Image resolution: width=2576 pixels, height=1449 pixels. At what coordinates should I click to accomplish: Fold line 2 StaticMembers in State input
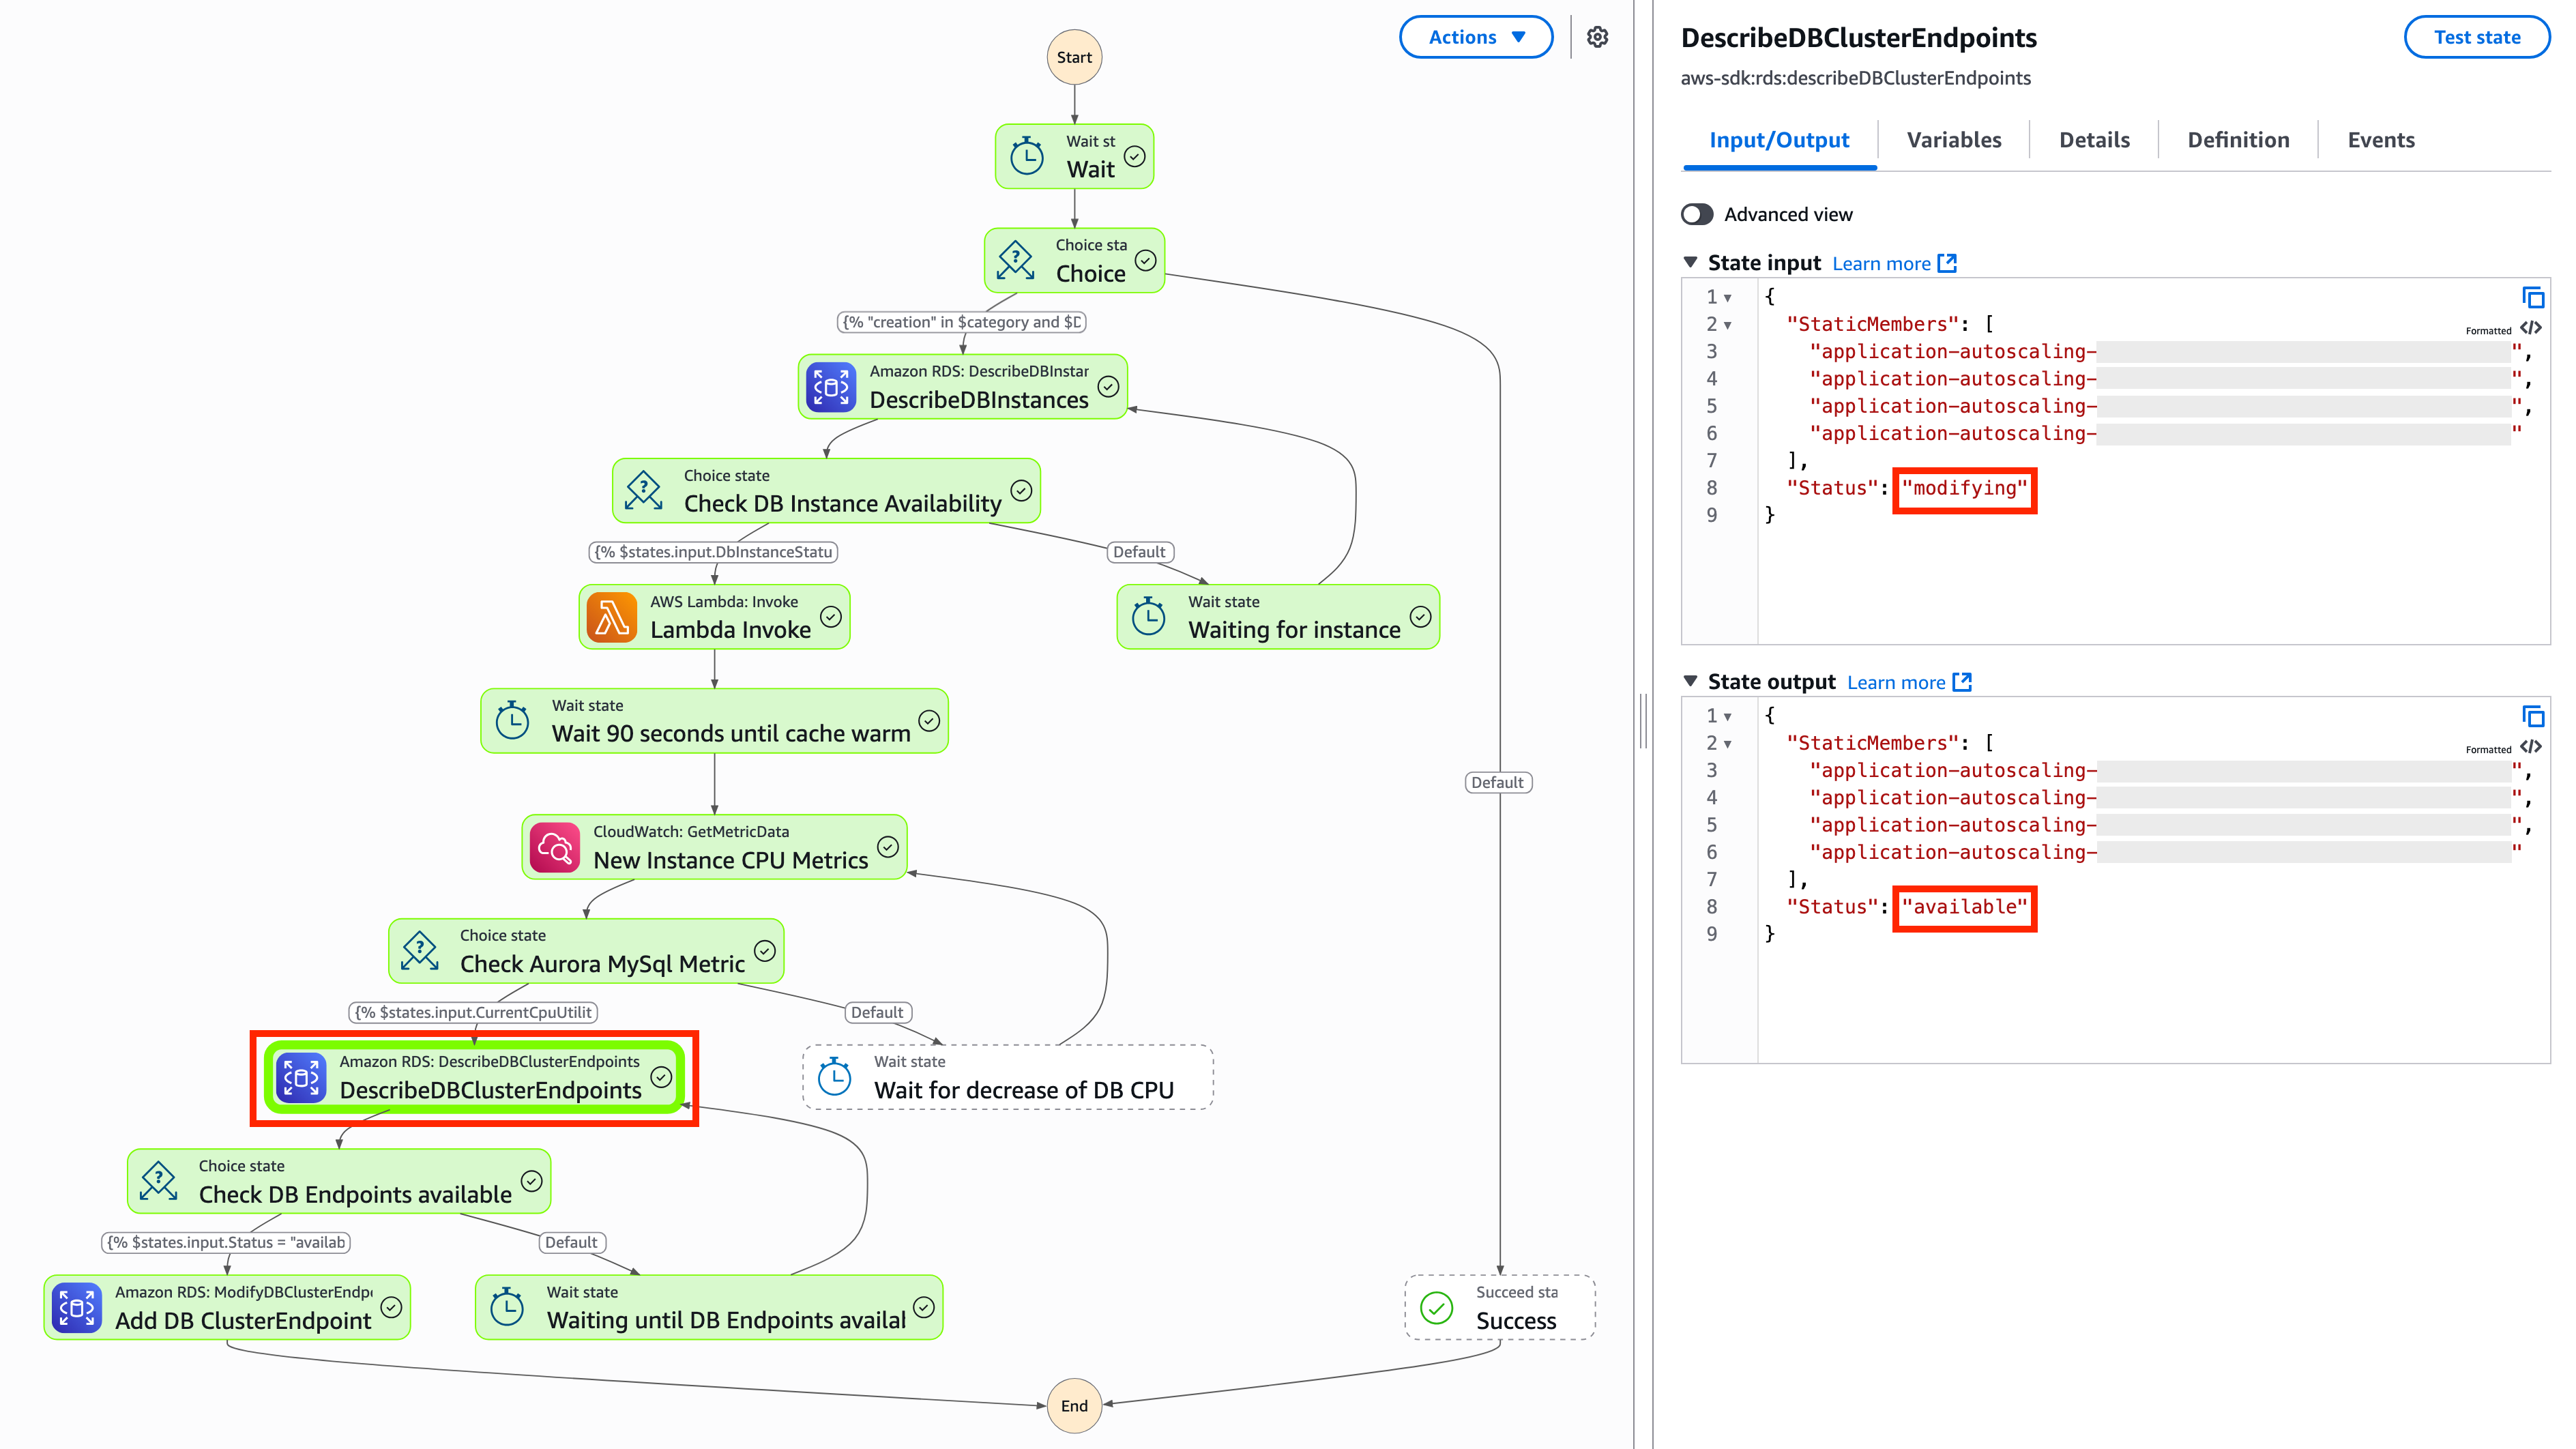tap(1727, 325)
